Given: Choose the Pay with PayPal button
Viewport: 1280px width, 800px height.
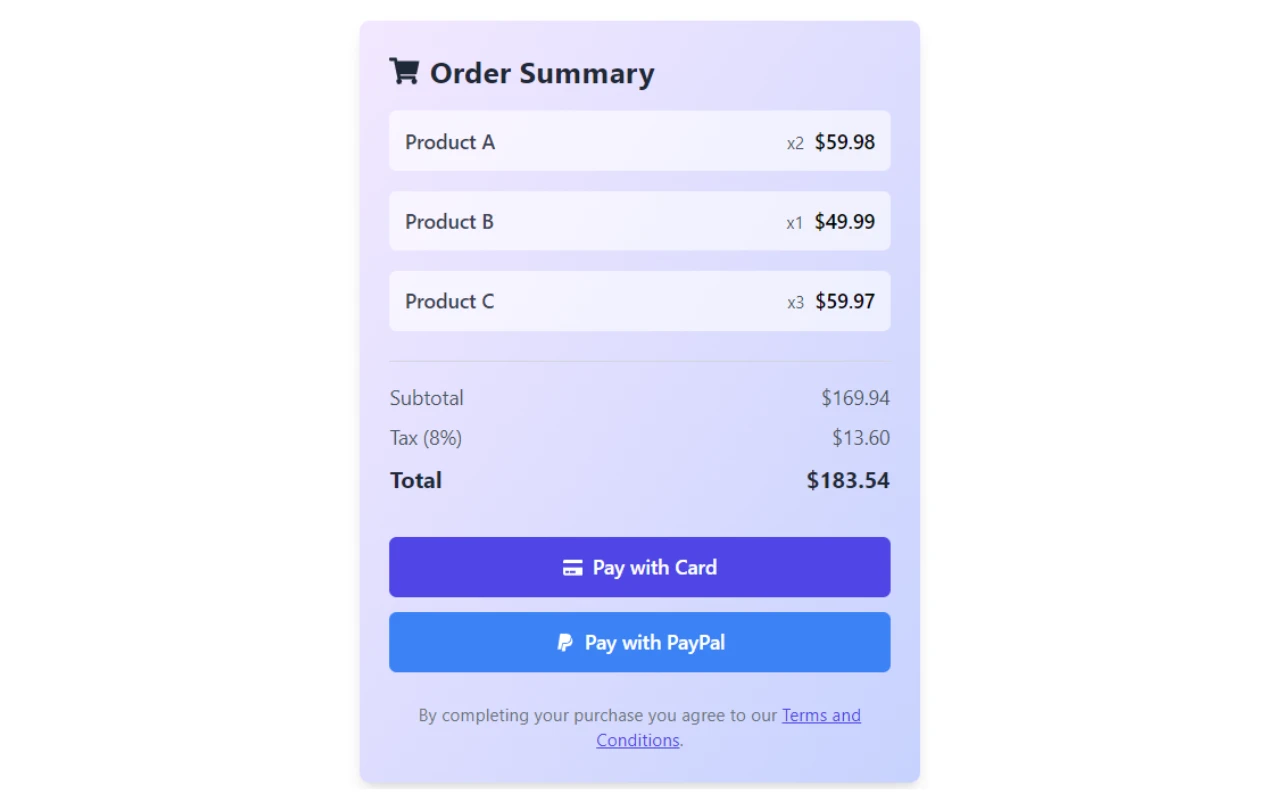Looking at the screenshot, I should (x=640, y=642).
